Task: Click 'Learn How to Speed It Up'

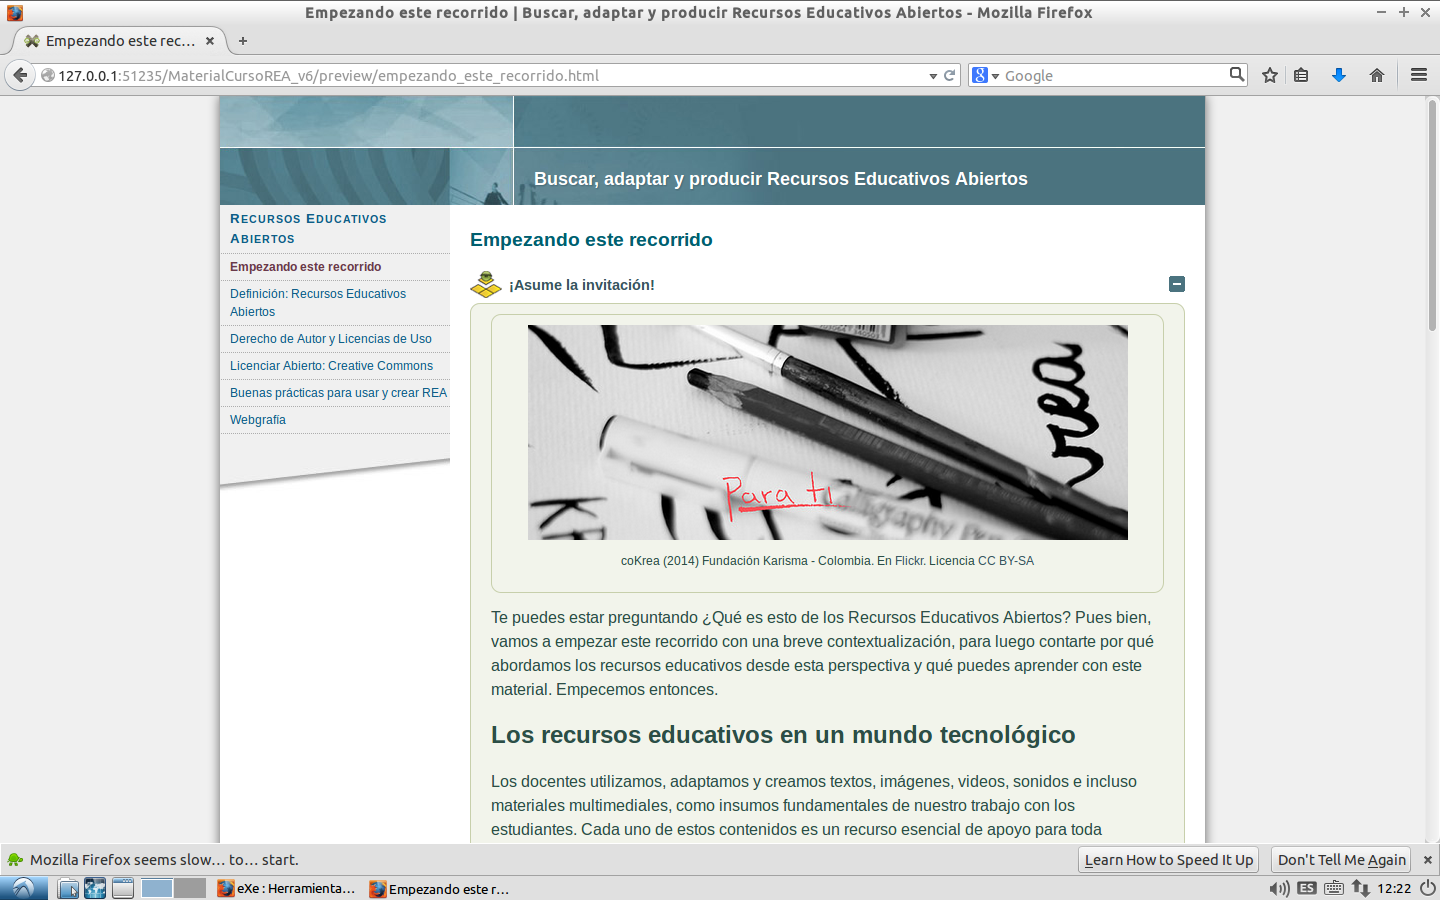Action: [1168, 860]
